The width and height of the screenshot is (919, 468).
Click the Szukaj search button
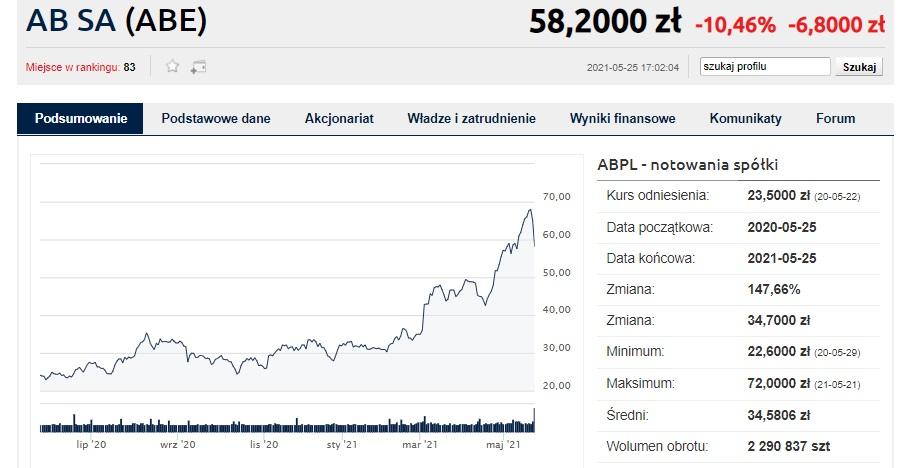point(859,67)
